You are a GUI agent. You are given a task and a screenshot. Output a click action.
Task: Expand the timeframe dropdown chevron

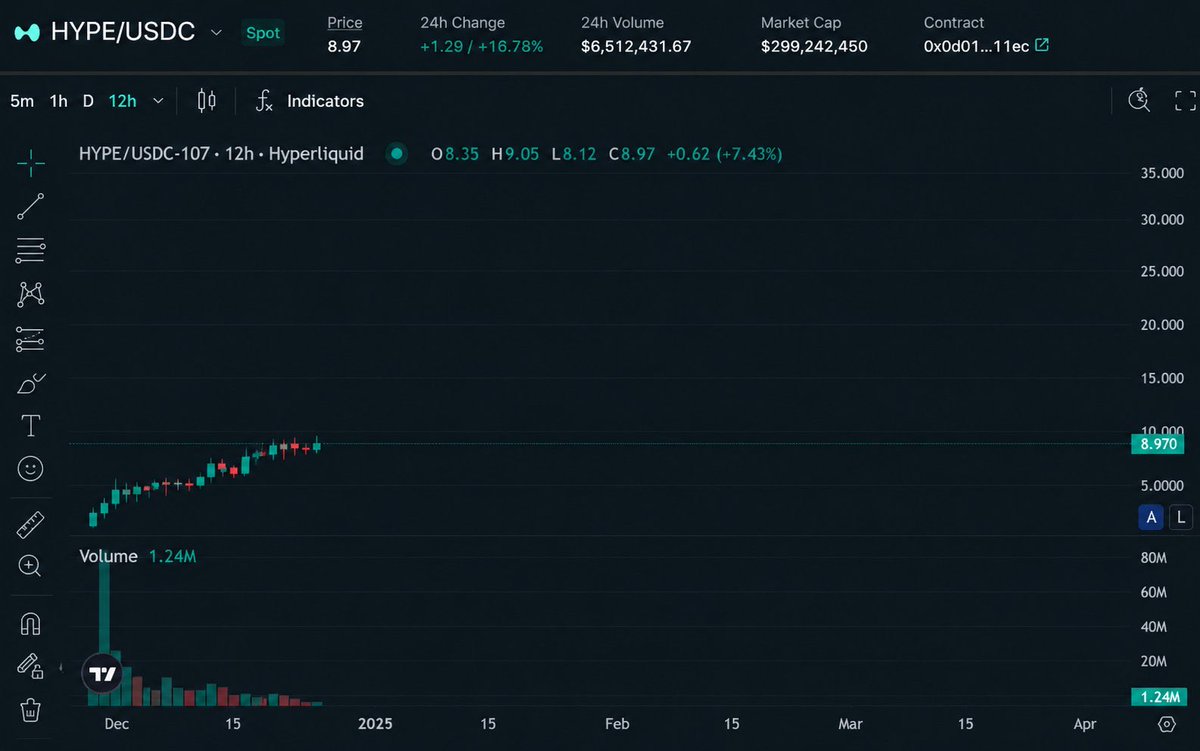tap(157, 101)
